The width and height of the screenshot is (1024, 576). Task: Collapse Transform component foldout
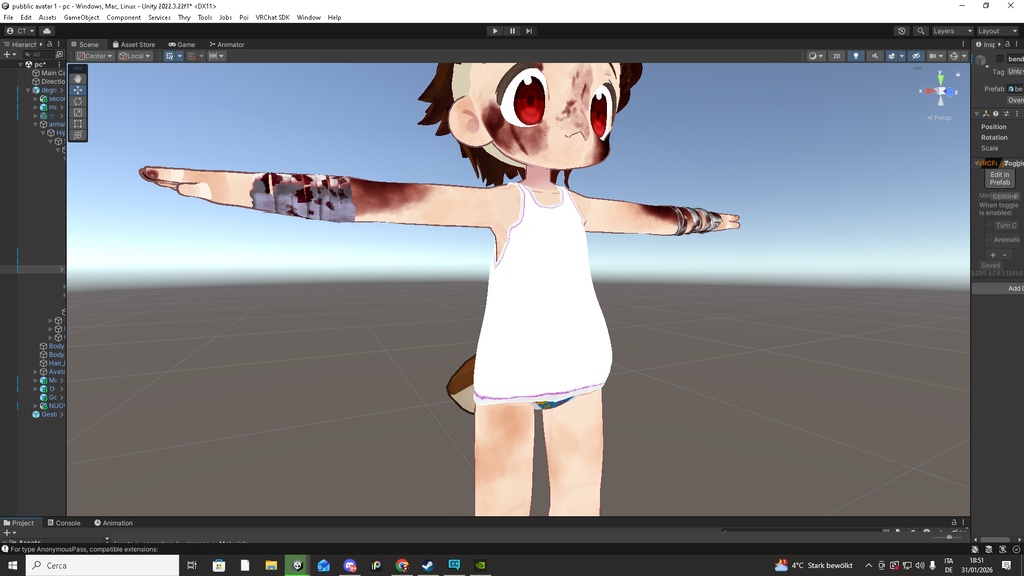click(977, 114)
